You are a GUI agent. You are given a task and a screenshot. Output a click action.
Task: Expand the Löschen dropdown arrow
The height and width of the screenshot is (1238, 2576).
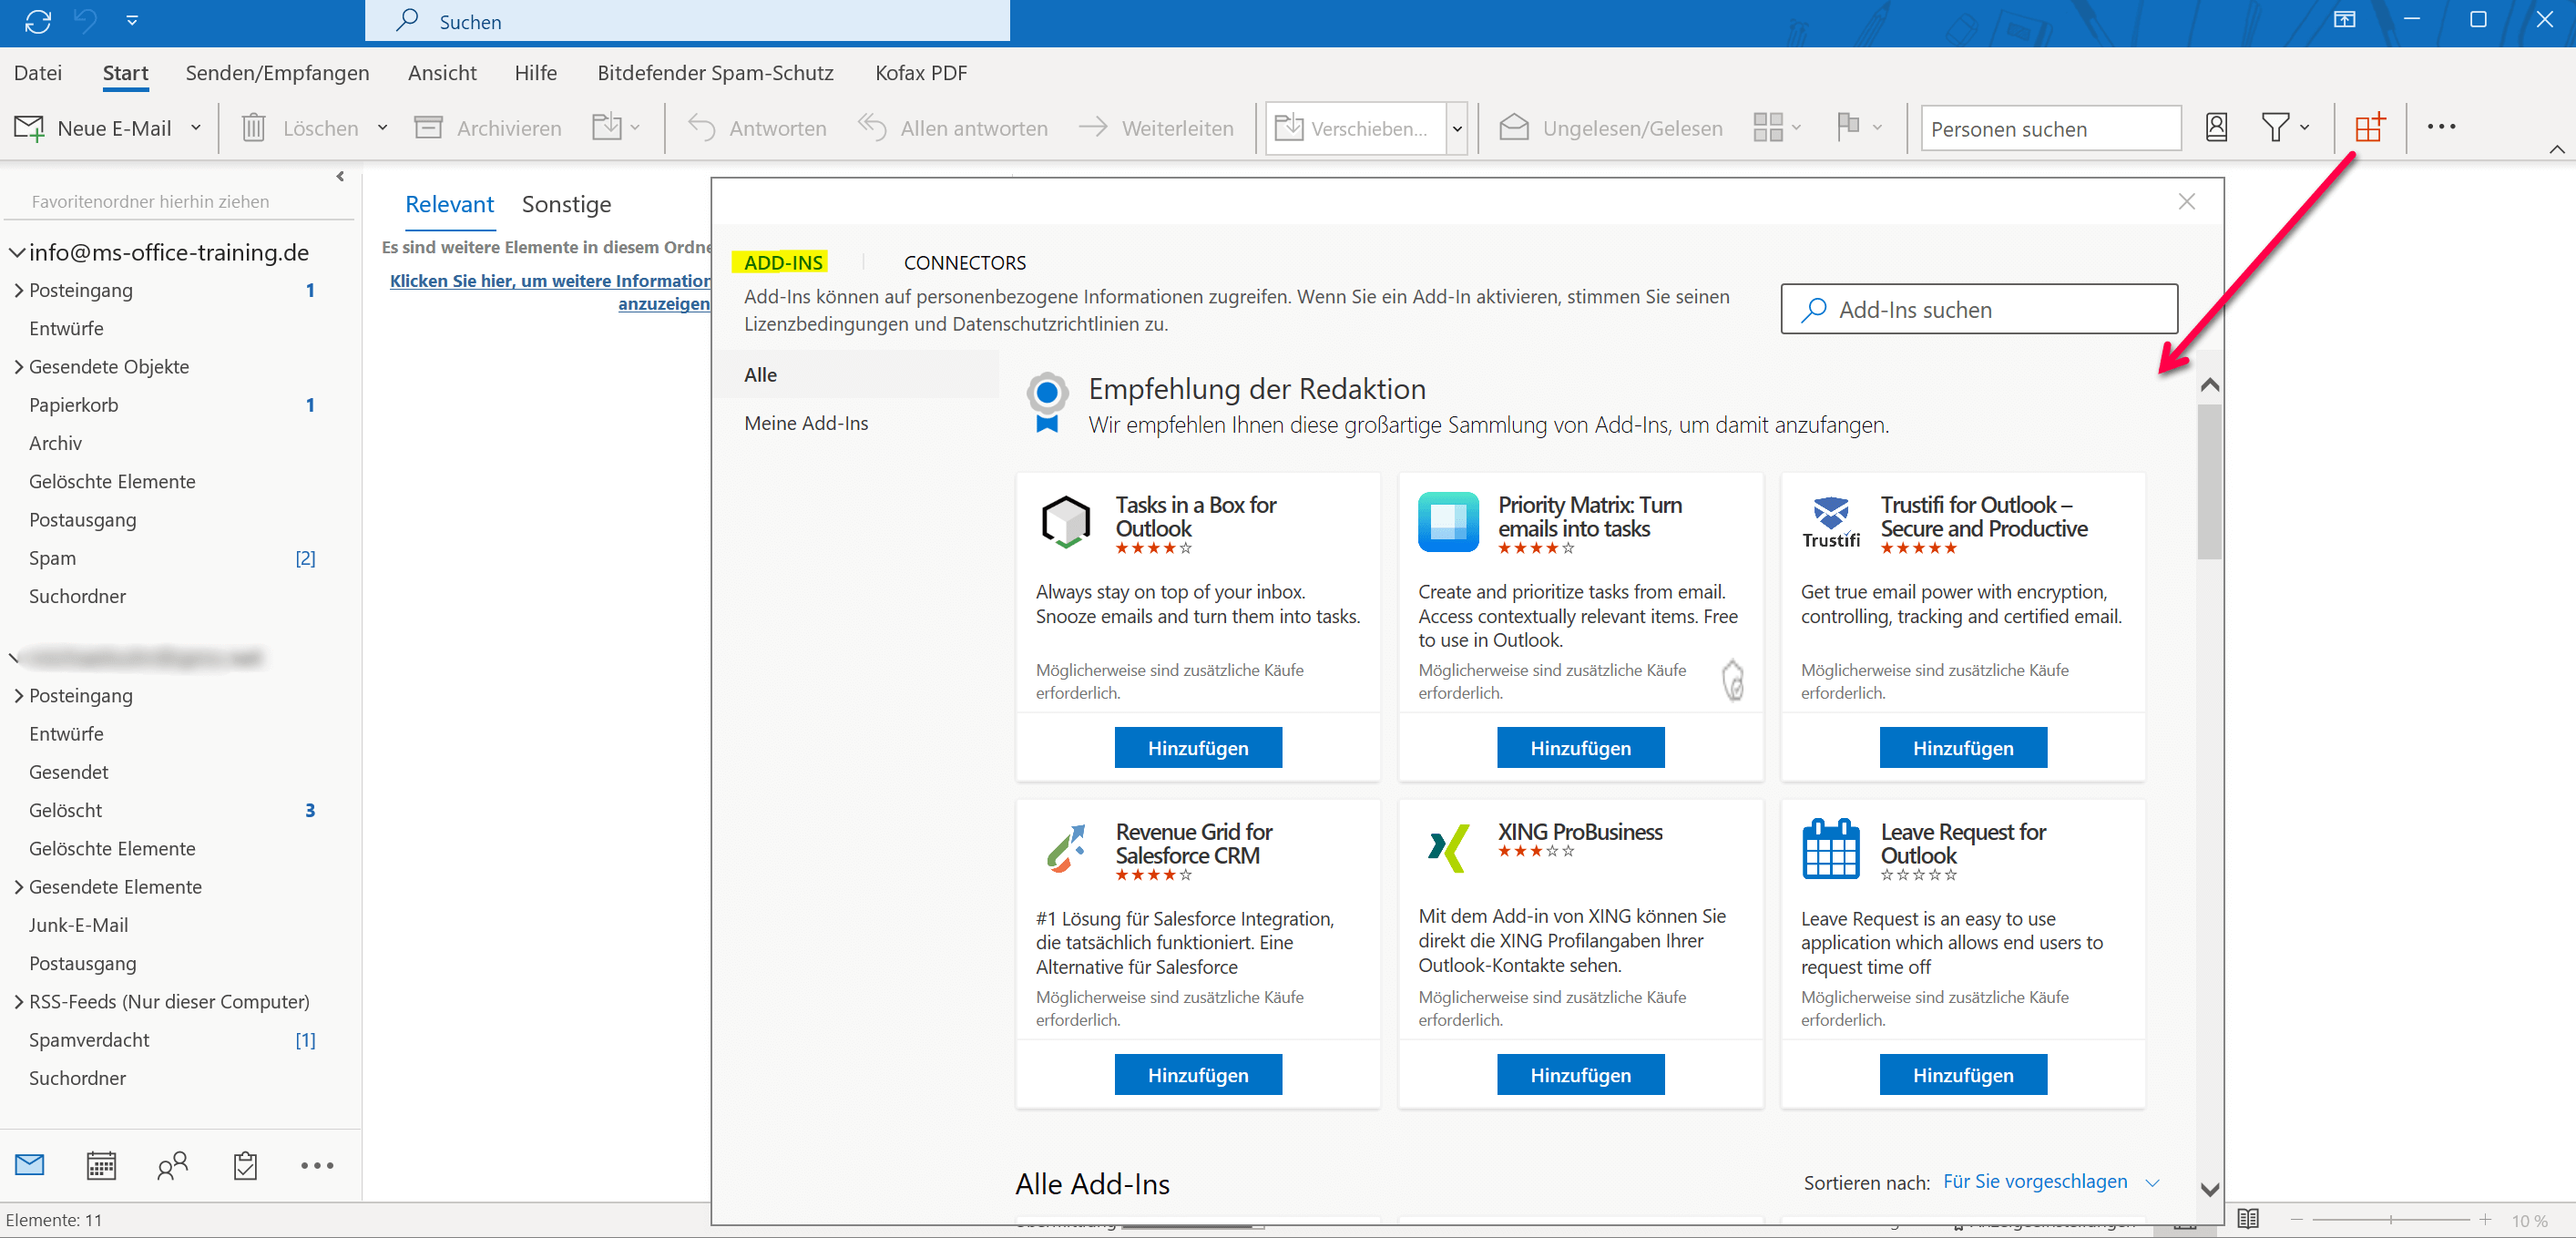pyautogui.click(x=382, y=128)
